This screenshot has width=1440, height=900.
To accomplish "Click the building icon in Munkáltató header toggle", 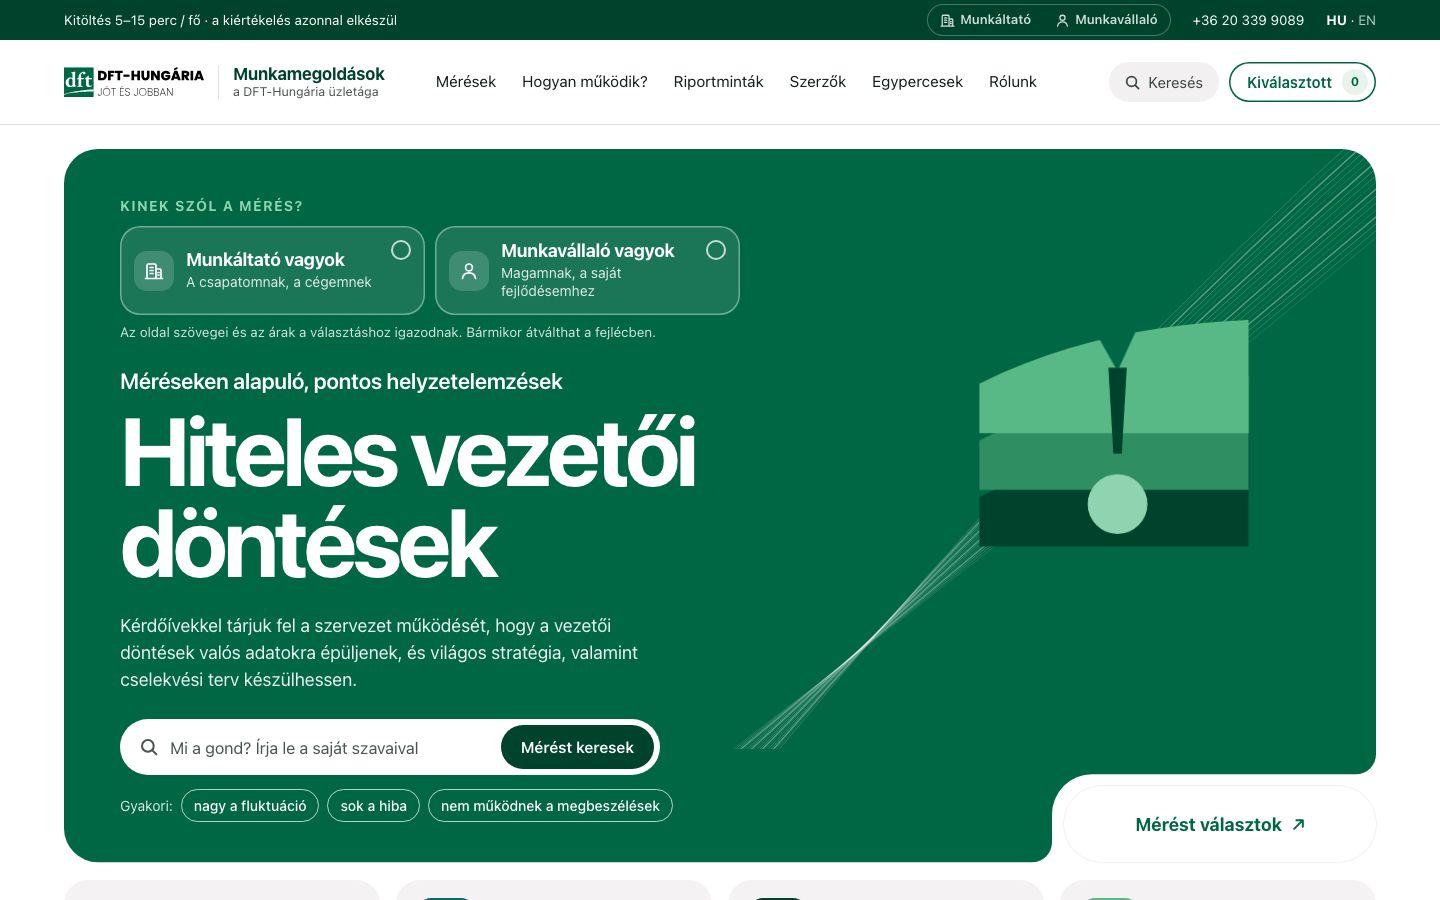I will pyautogui.click(x=947, y=20).
